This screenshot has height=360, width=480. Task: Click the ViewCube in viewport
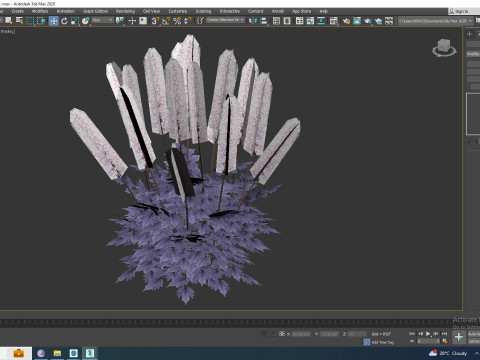click(444, 47)
